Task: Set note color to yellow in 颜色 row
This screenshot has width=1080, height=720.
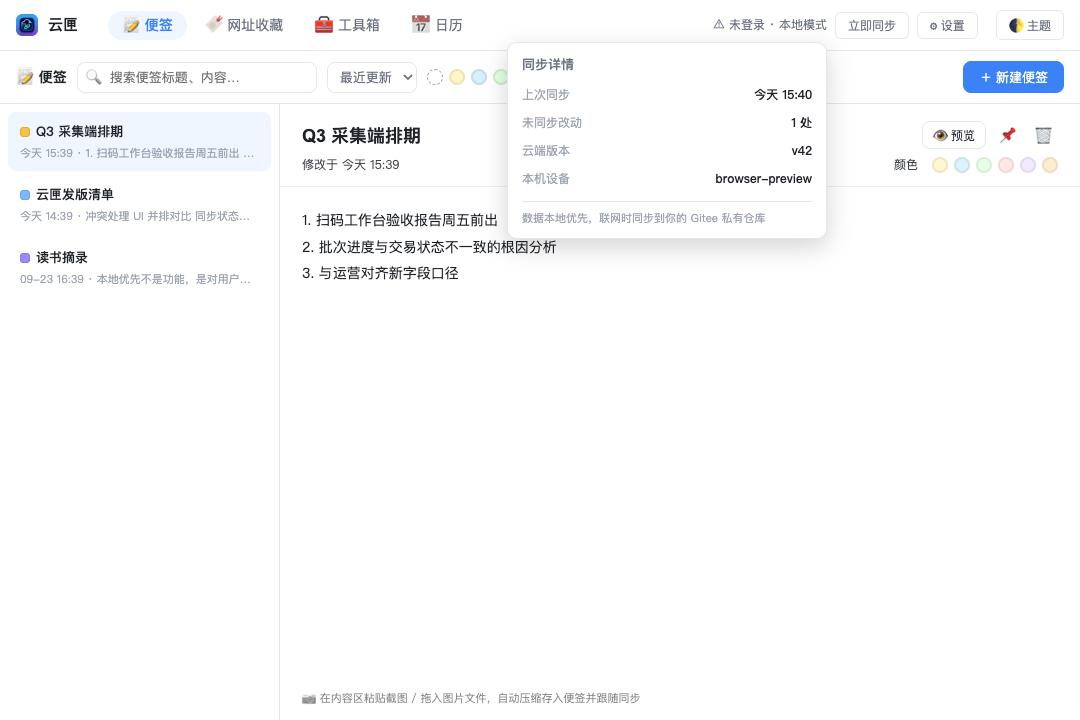Action: coord(939,165)
